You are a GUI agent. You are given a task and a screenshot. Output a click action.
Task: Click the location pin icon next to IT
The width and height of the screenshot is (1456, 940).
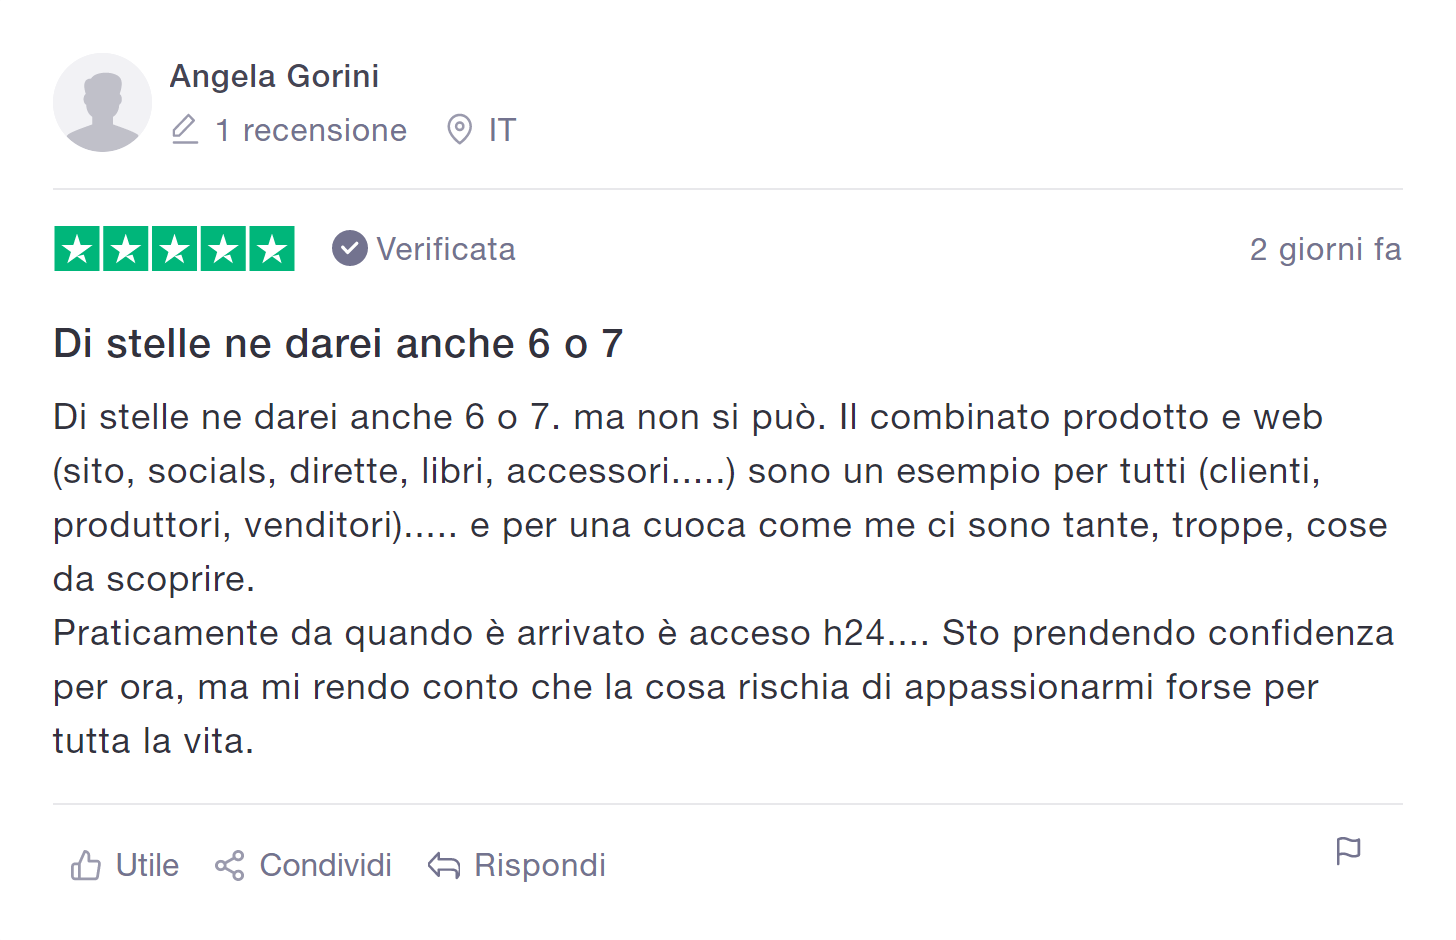pyautogui.click(x=459, y=130)
